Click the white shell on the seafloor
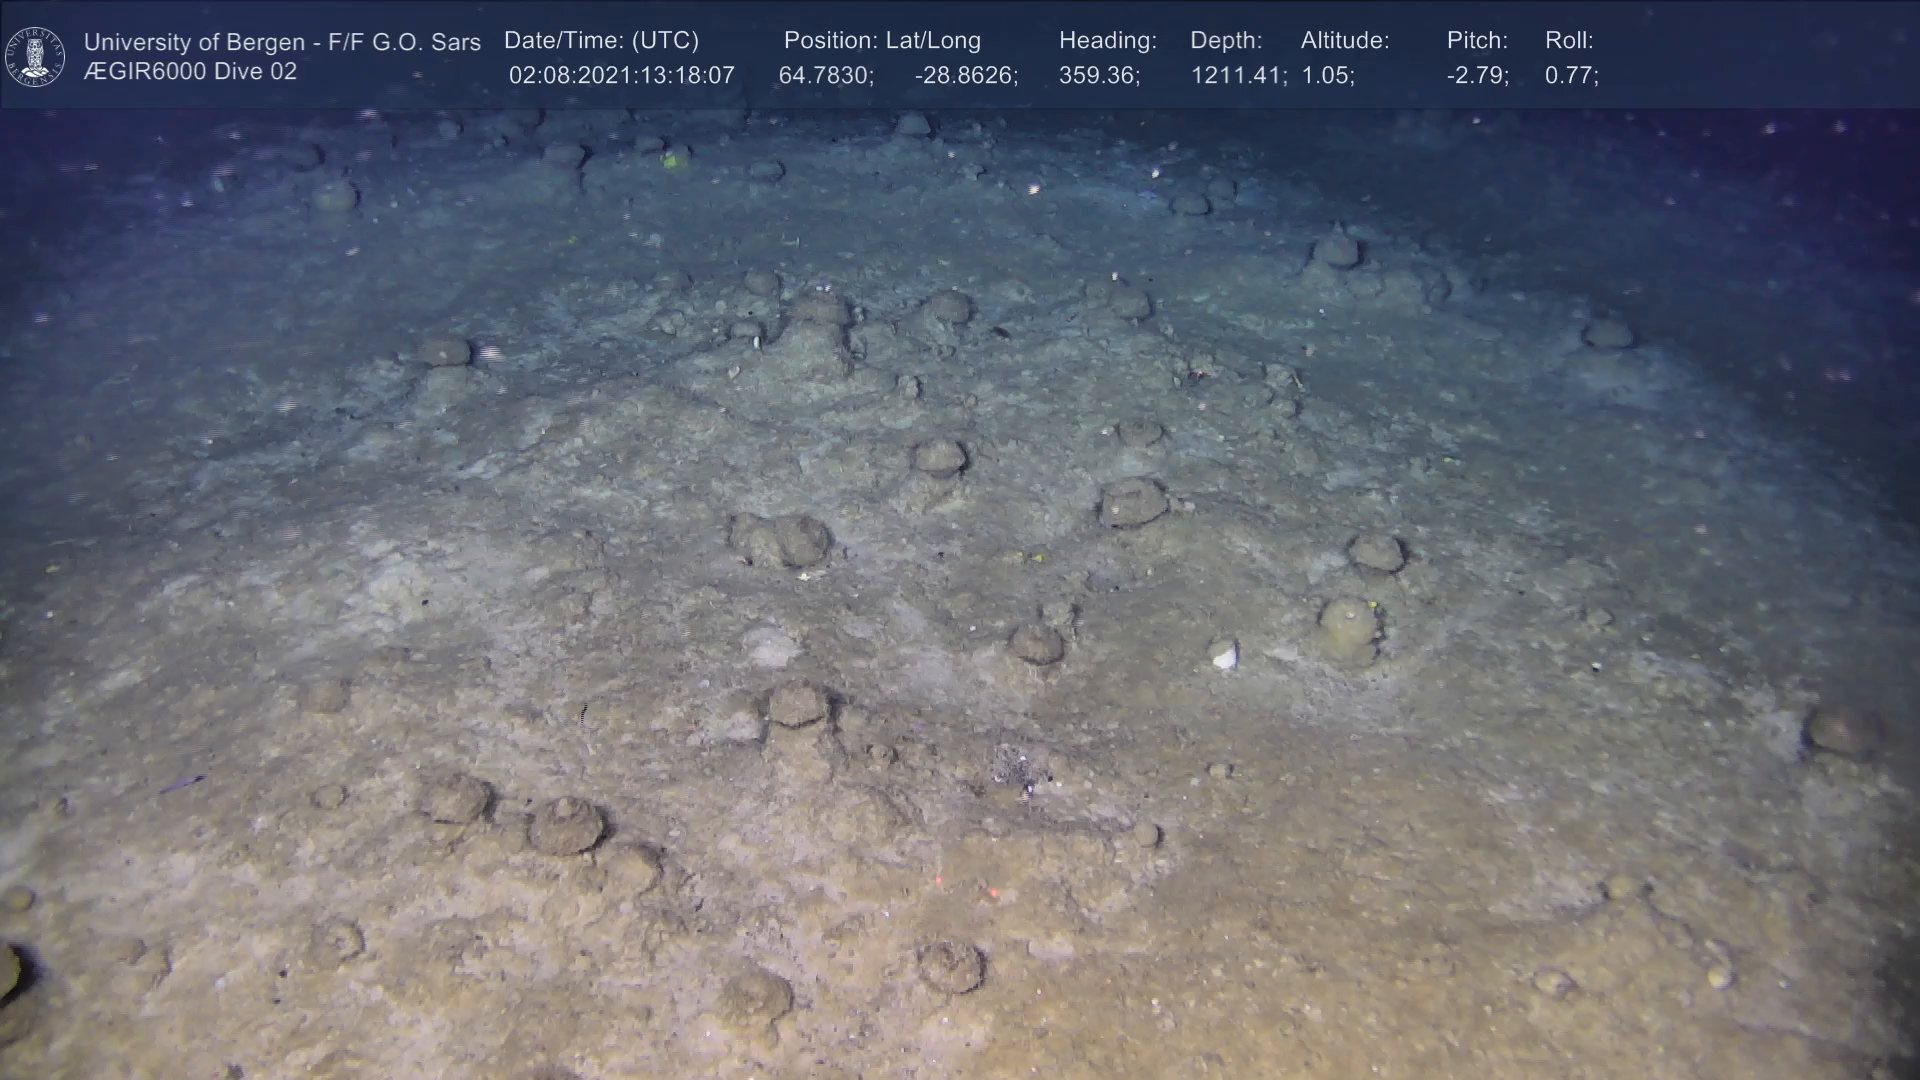Image resolution: width=1920 pixels, height=1080 pixels. pyautogui.click(x=1223, y=655)
